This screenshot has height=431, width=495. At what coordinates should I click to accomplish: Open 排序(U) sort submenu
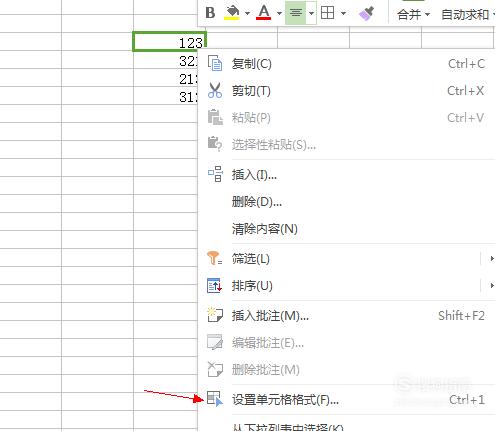point(346,286)
